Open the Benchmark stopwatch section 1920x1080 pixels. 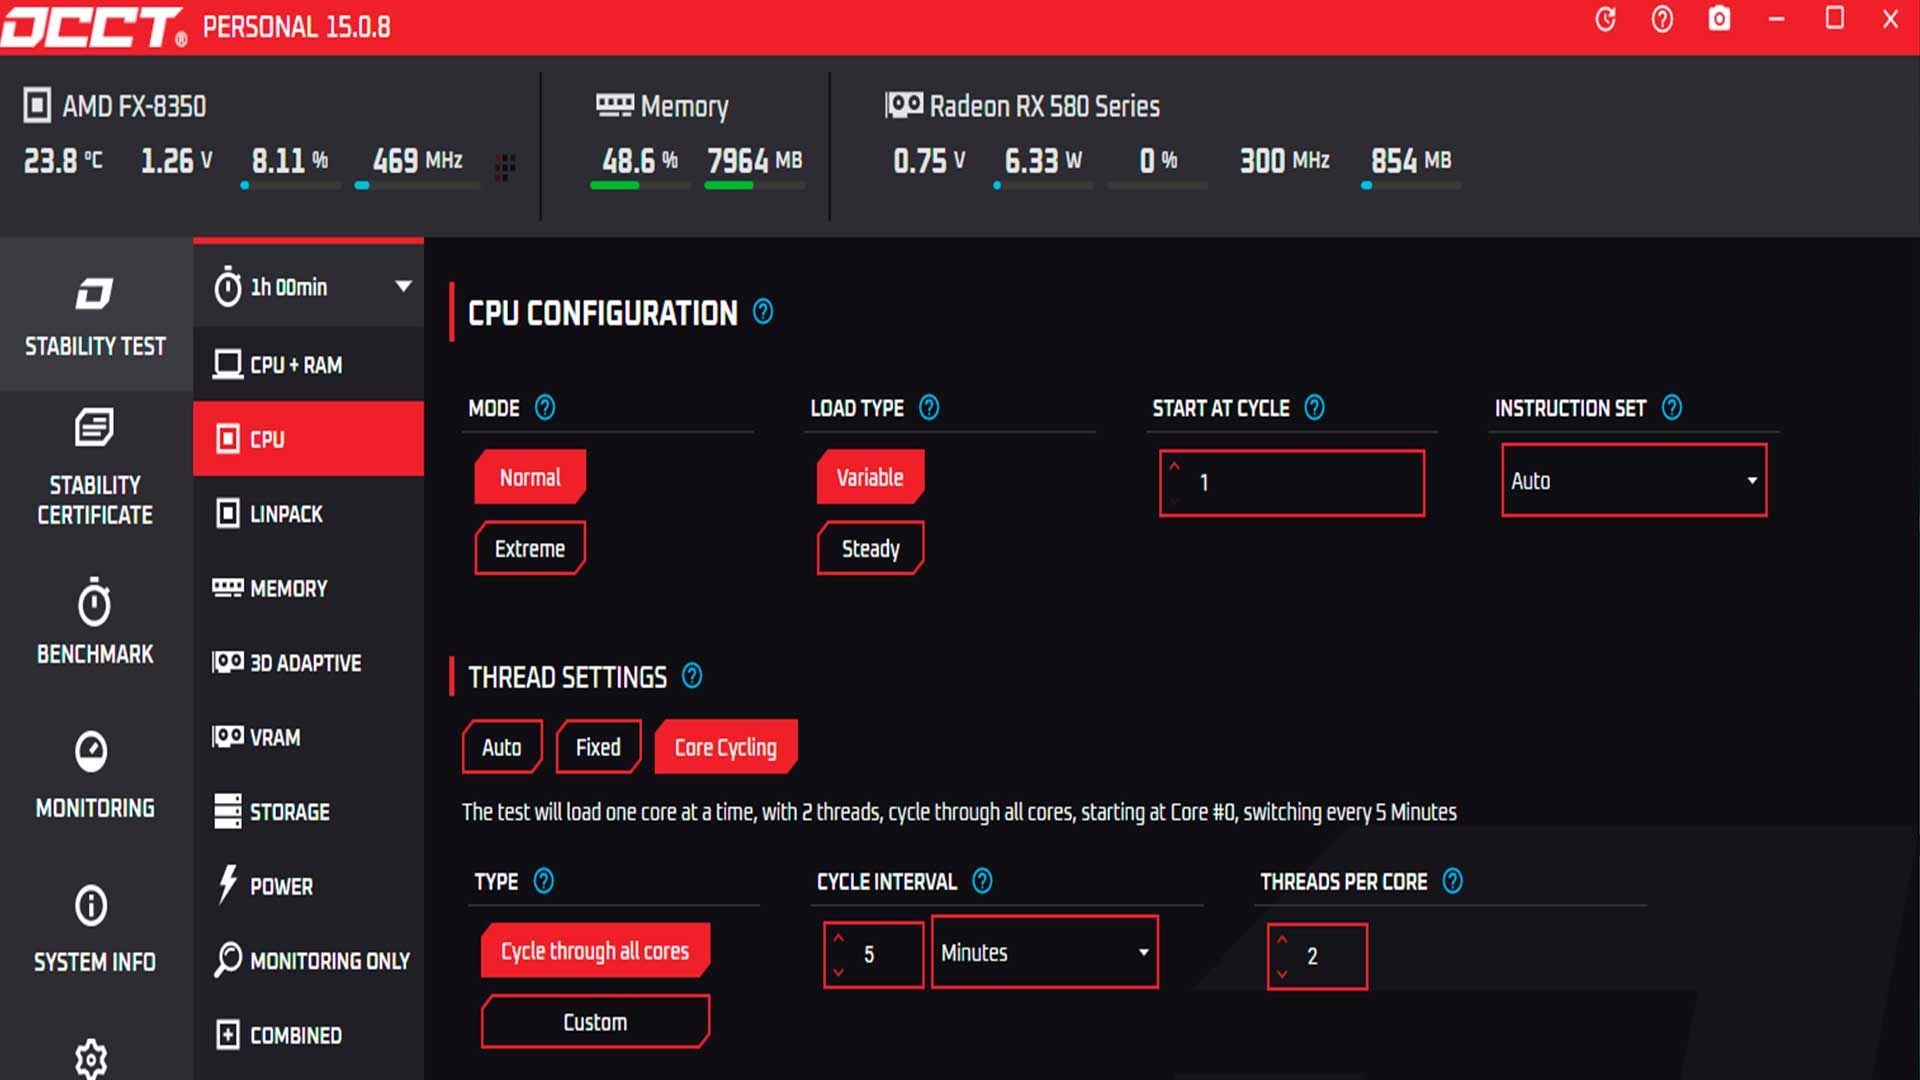[94, 621]
